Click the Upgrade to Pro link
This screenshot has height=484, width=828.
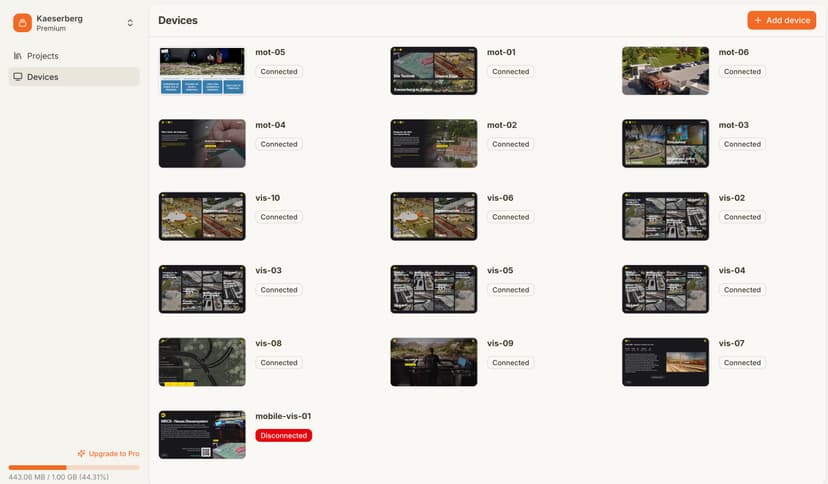[x=112, y=453]
